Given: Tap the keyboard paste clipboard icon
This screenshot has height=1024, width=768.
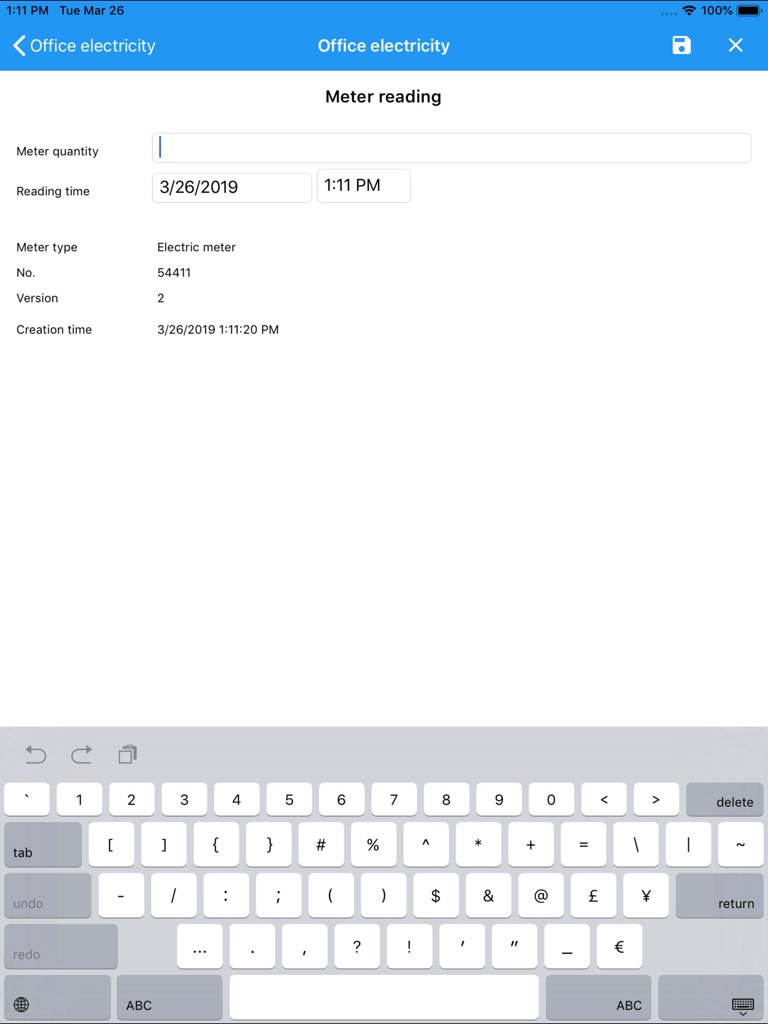Looking at the screenshot, I should click(127, 754).
